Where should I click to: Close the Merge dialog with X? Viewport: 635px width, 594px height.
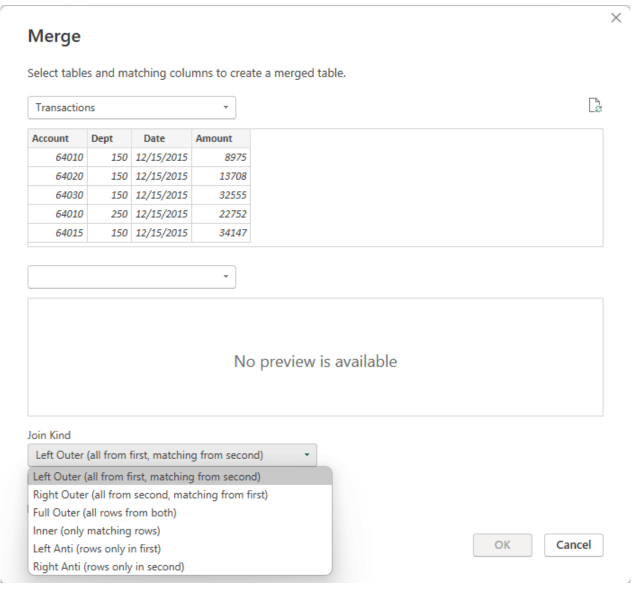tap(616, 18)
